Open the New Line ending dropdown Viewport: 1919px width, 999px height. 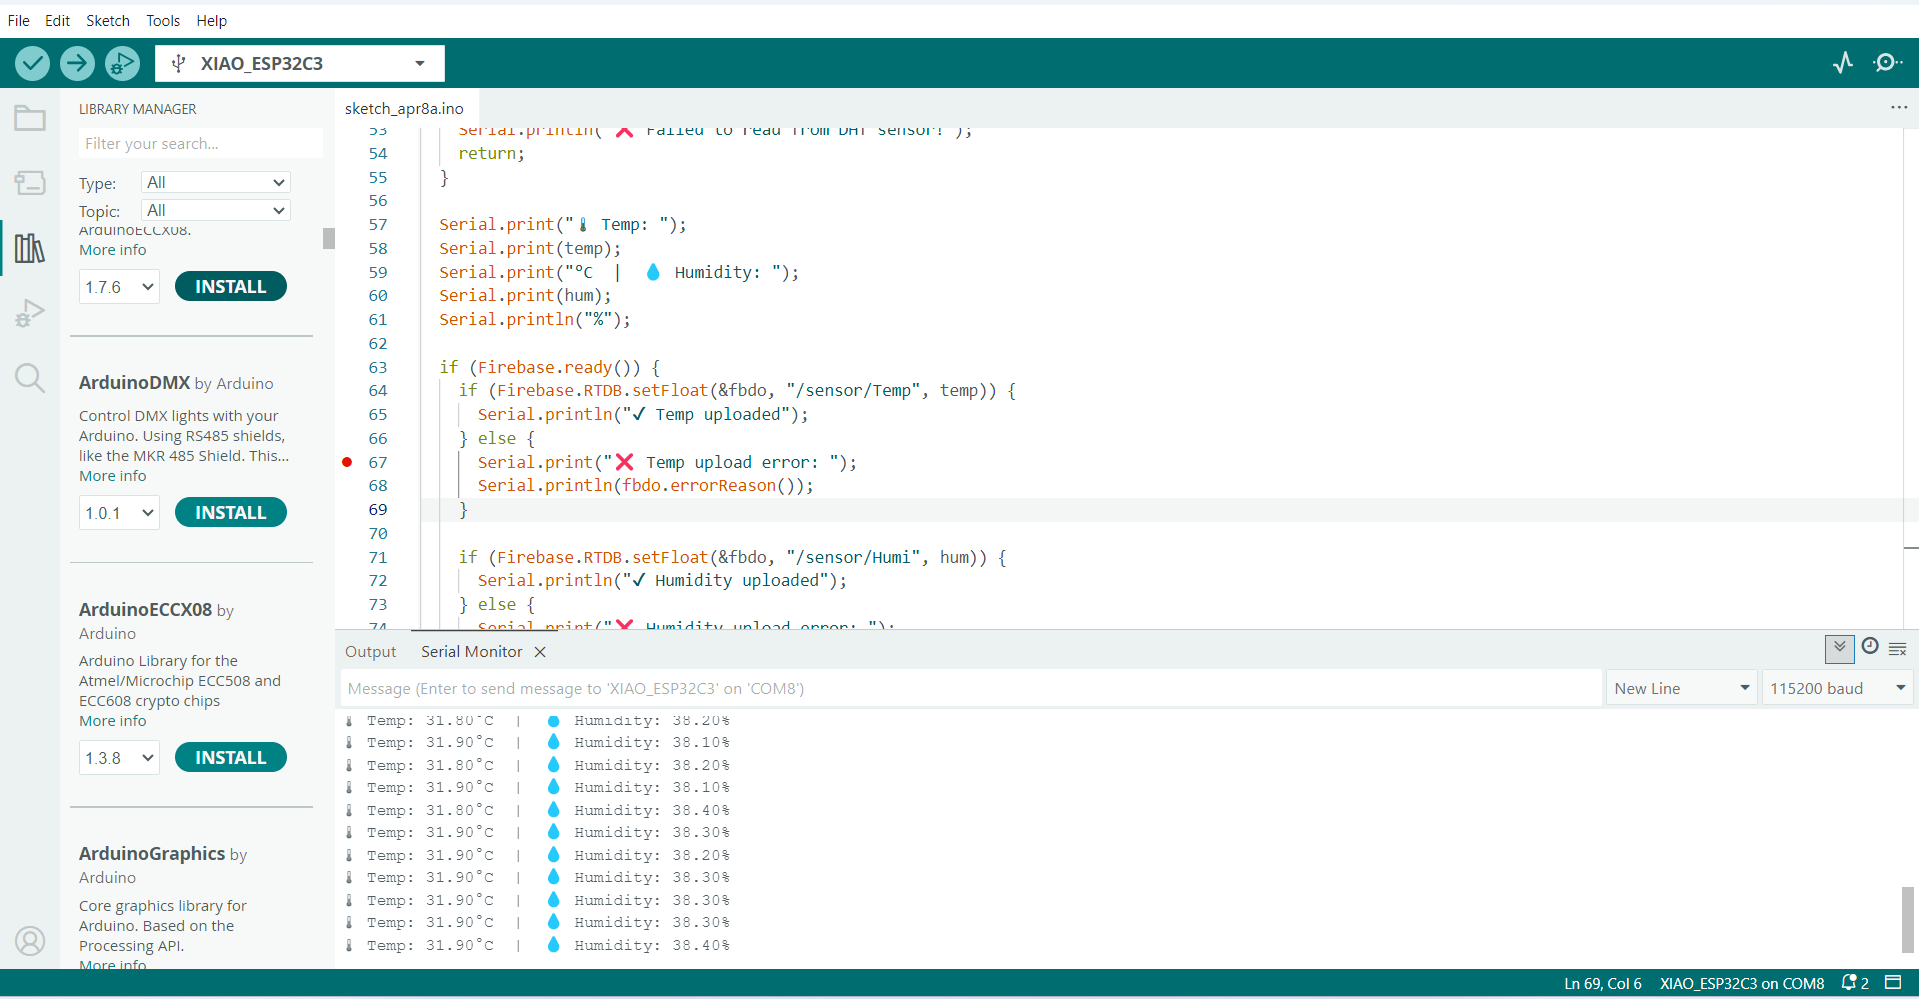click(x=1682, y=688)
